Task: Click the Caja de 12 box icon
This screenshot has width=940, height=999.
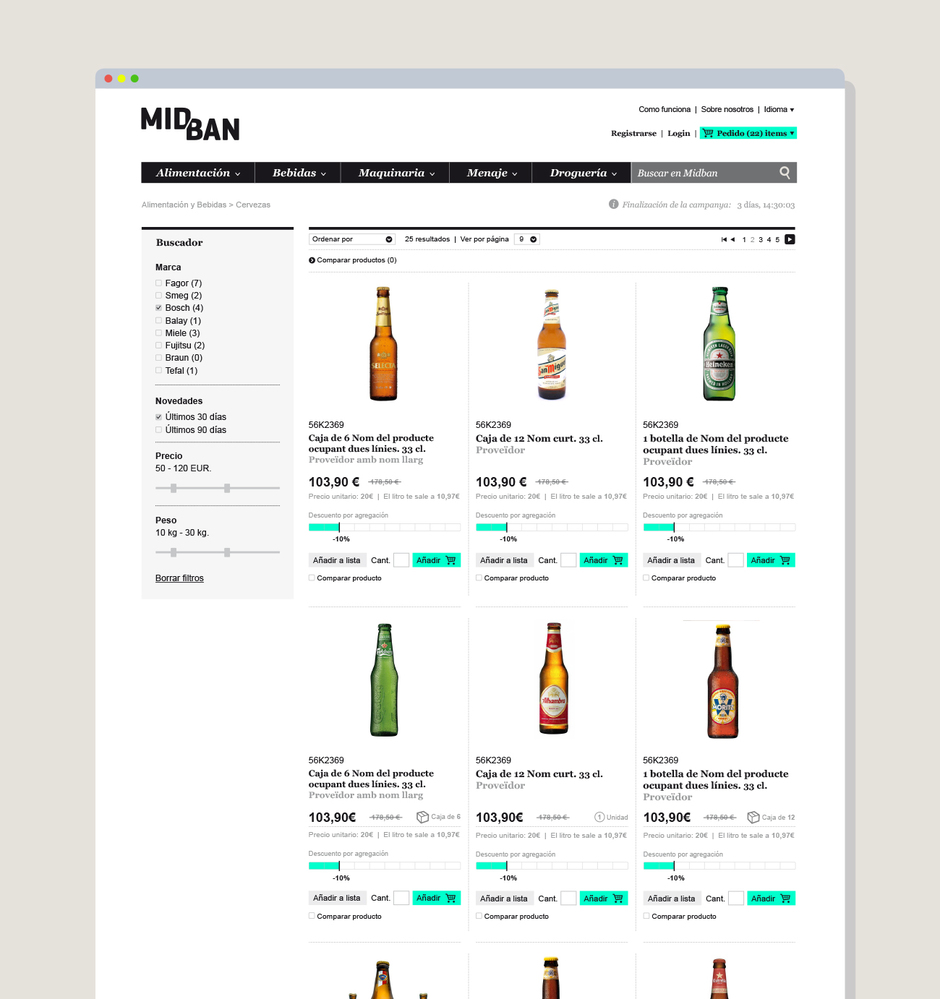Action: [x=753, y=817]
